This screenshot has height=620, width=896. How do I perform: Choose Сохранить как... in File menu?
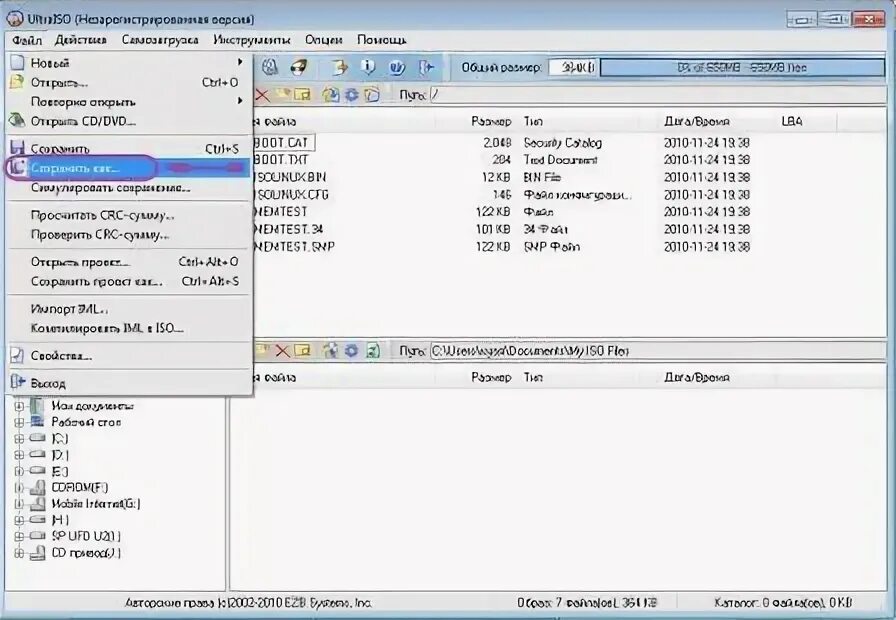[x=129, y=168]
